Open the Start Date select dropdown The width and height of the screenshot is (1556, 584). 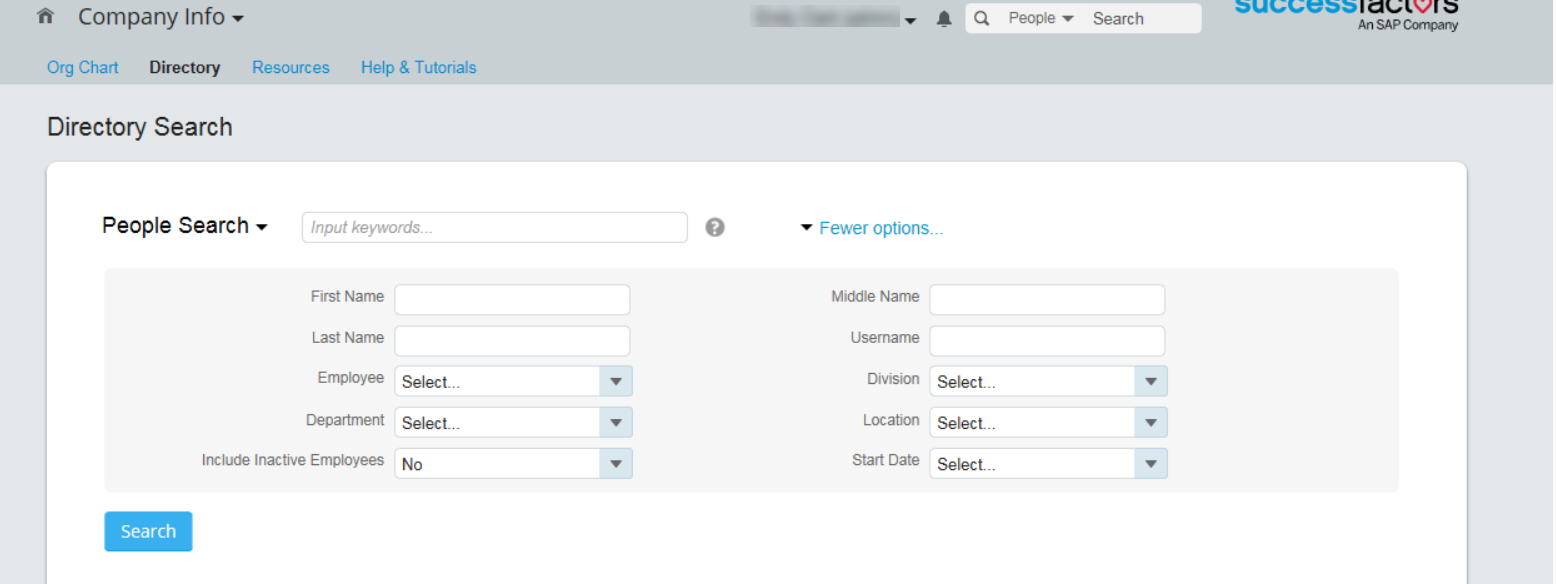pyautogui.click(x=1048, y=463)
